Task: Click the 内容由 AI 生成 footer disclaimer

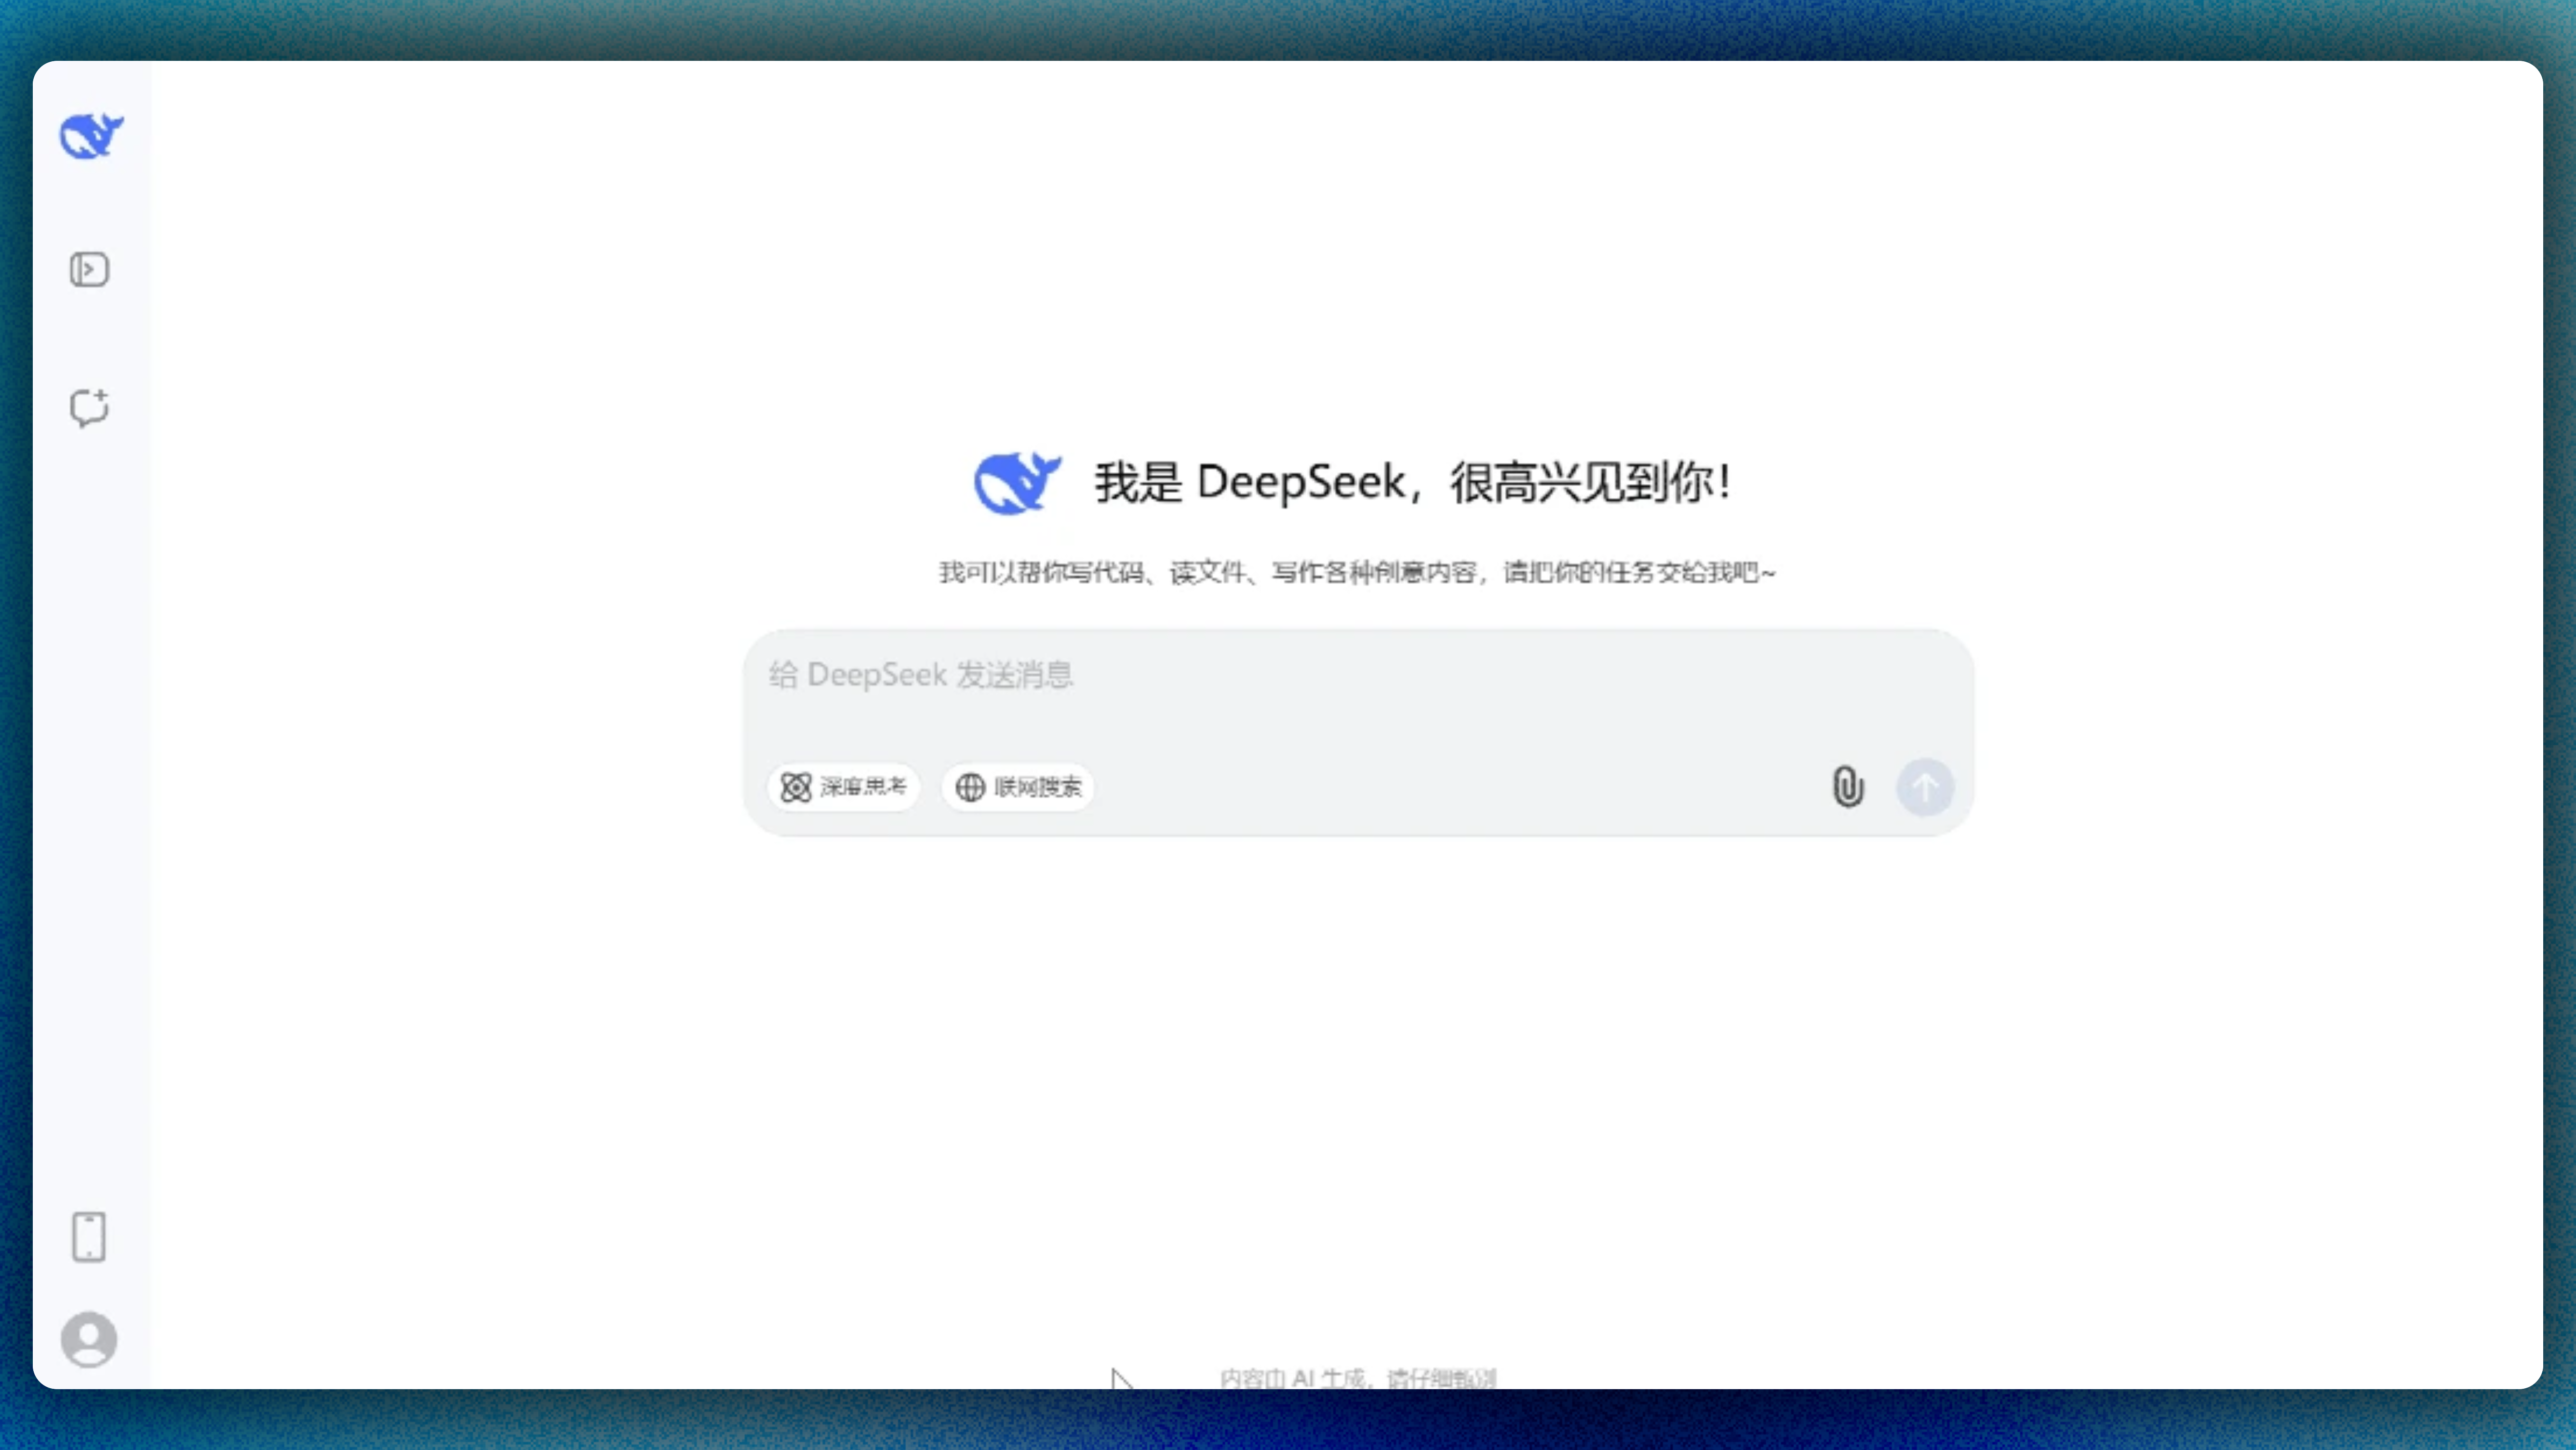Action: pos(1357,1377)
